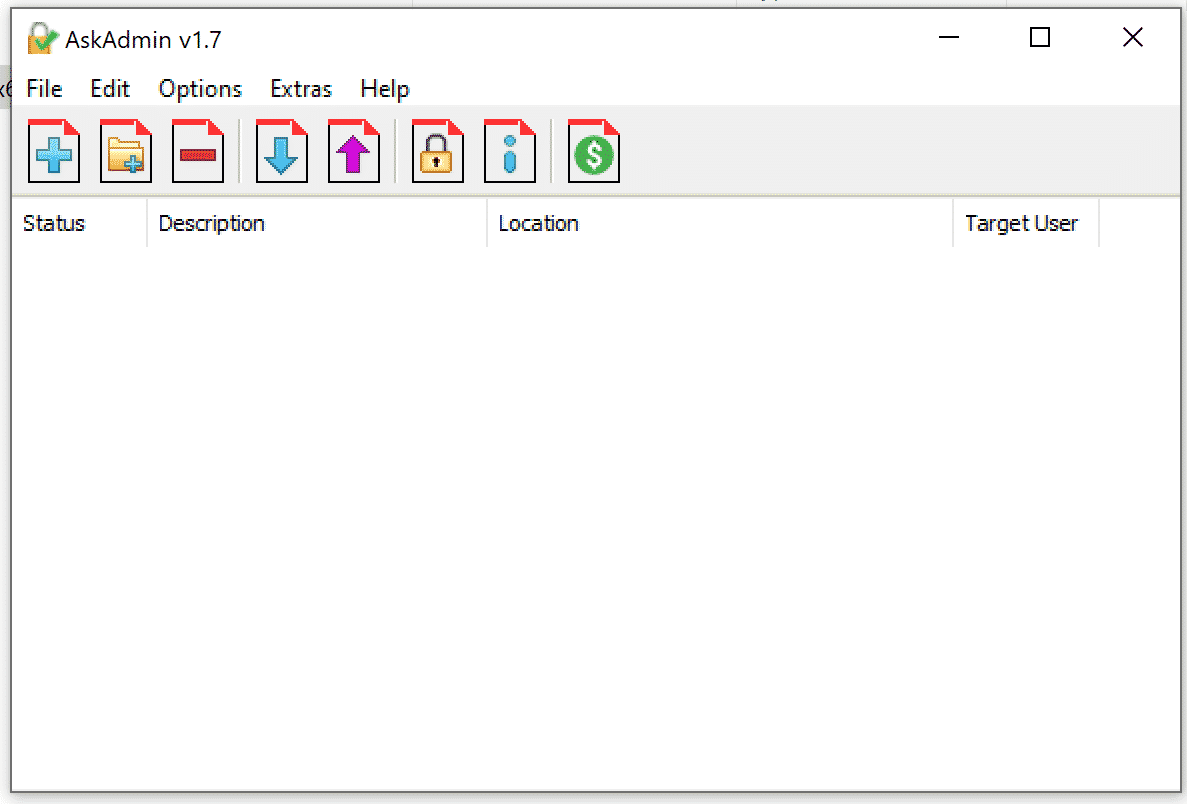Open the Help menu
This screenshot has height=804, width=1187.
(x=385, y=89)
